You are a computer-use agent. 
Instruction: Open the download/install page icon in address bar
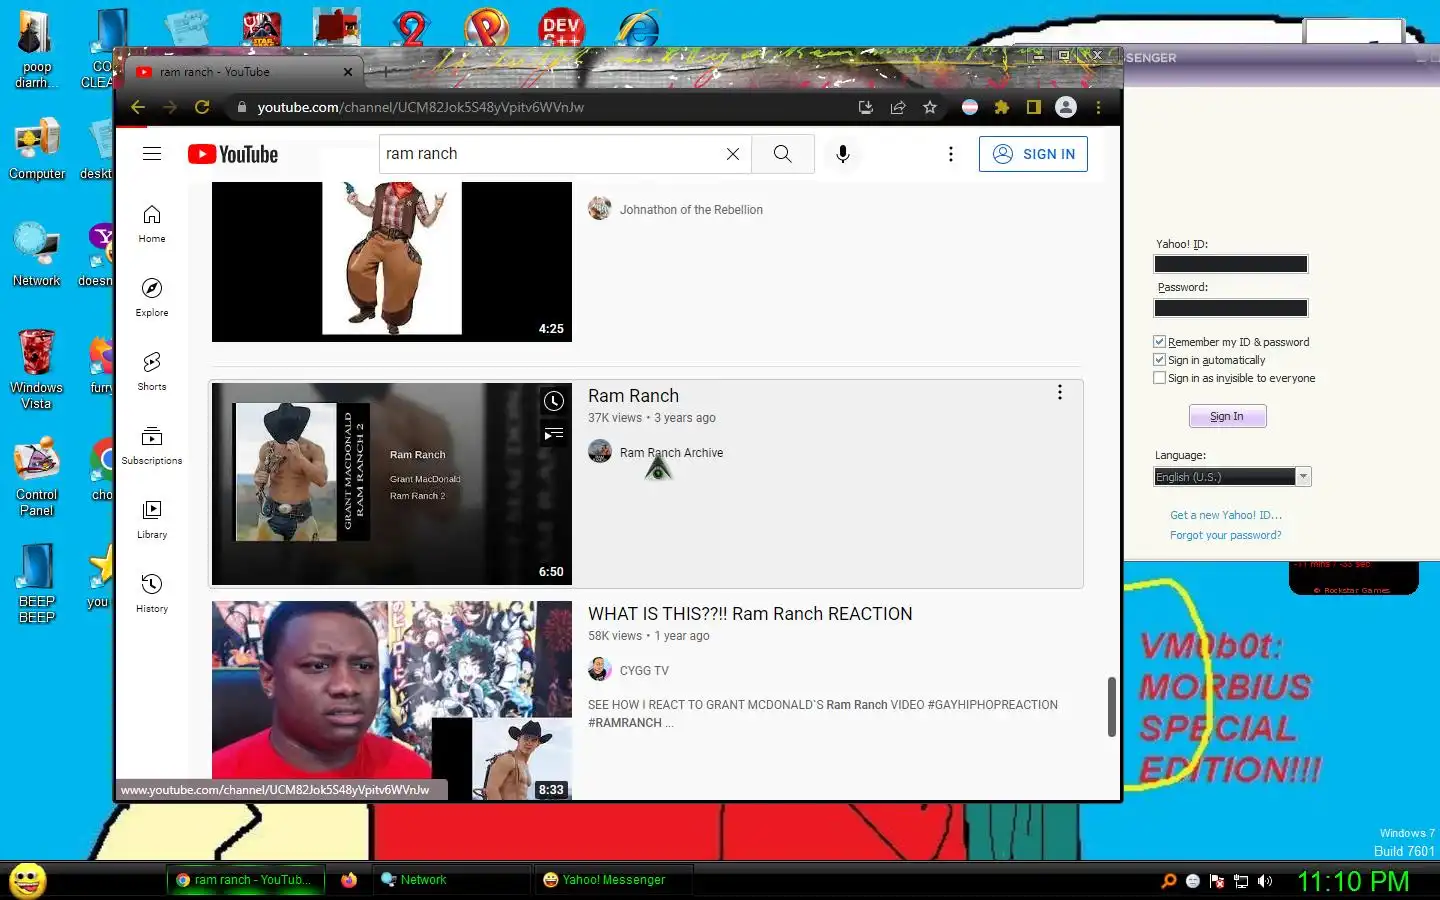[866, 107]
